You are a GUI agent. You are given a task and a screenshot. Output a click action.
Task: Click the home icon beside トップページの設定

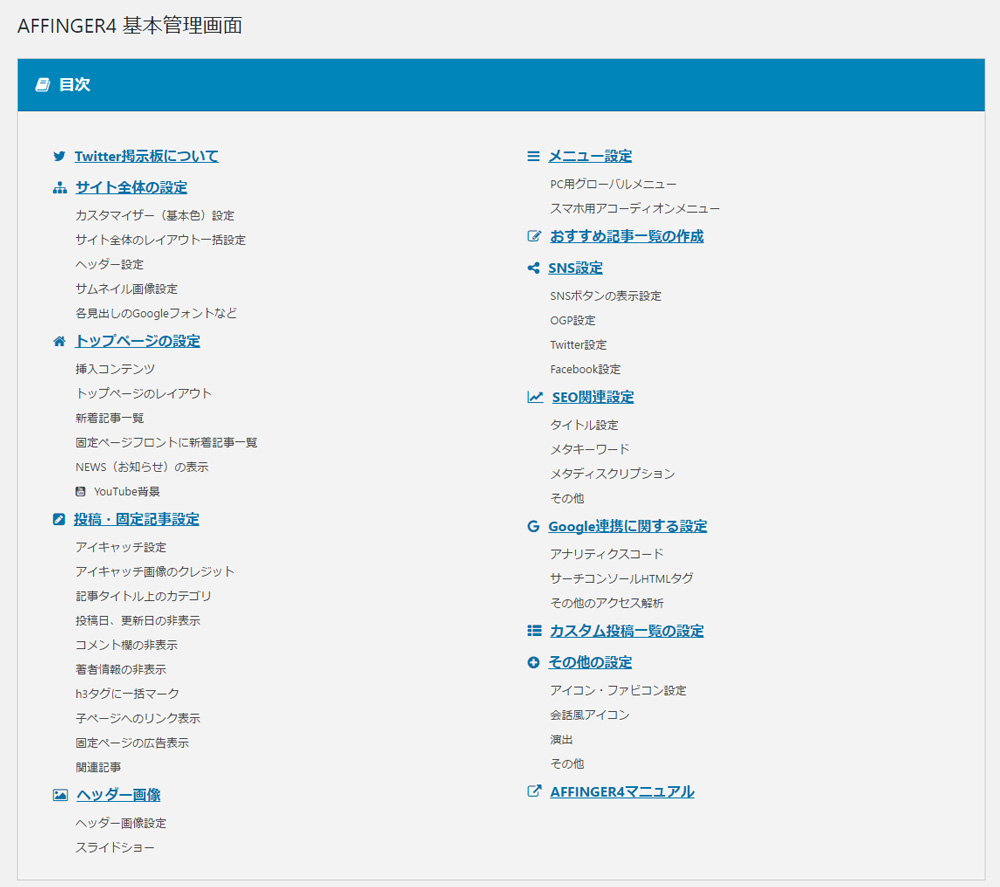[59, 341]
